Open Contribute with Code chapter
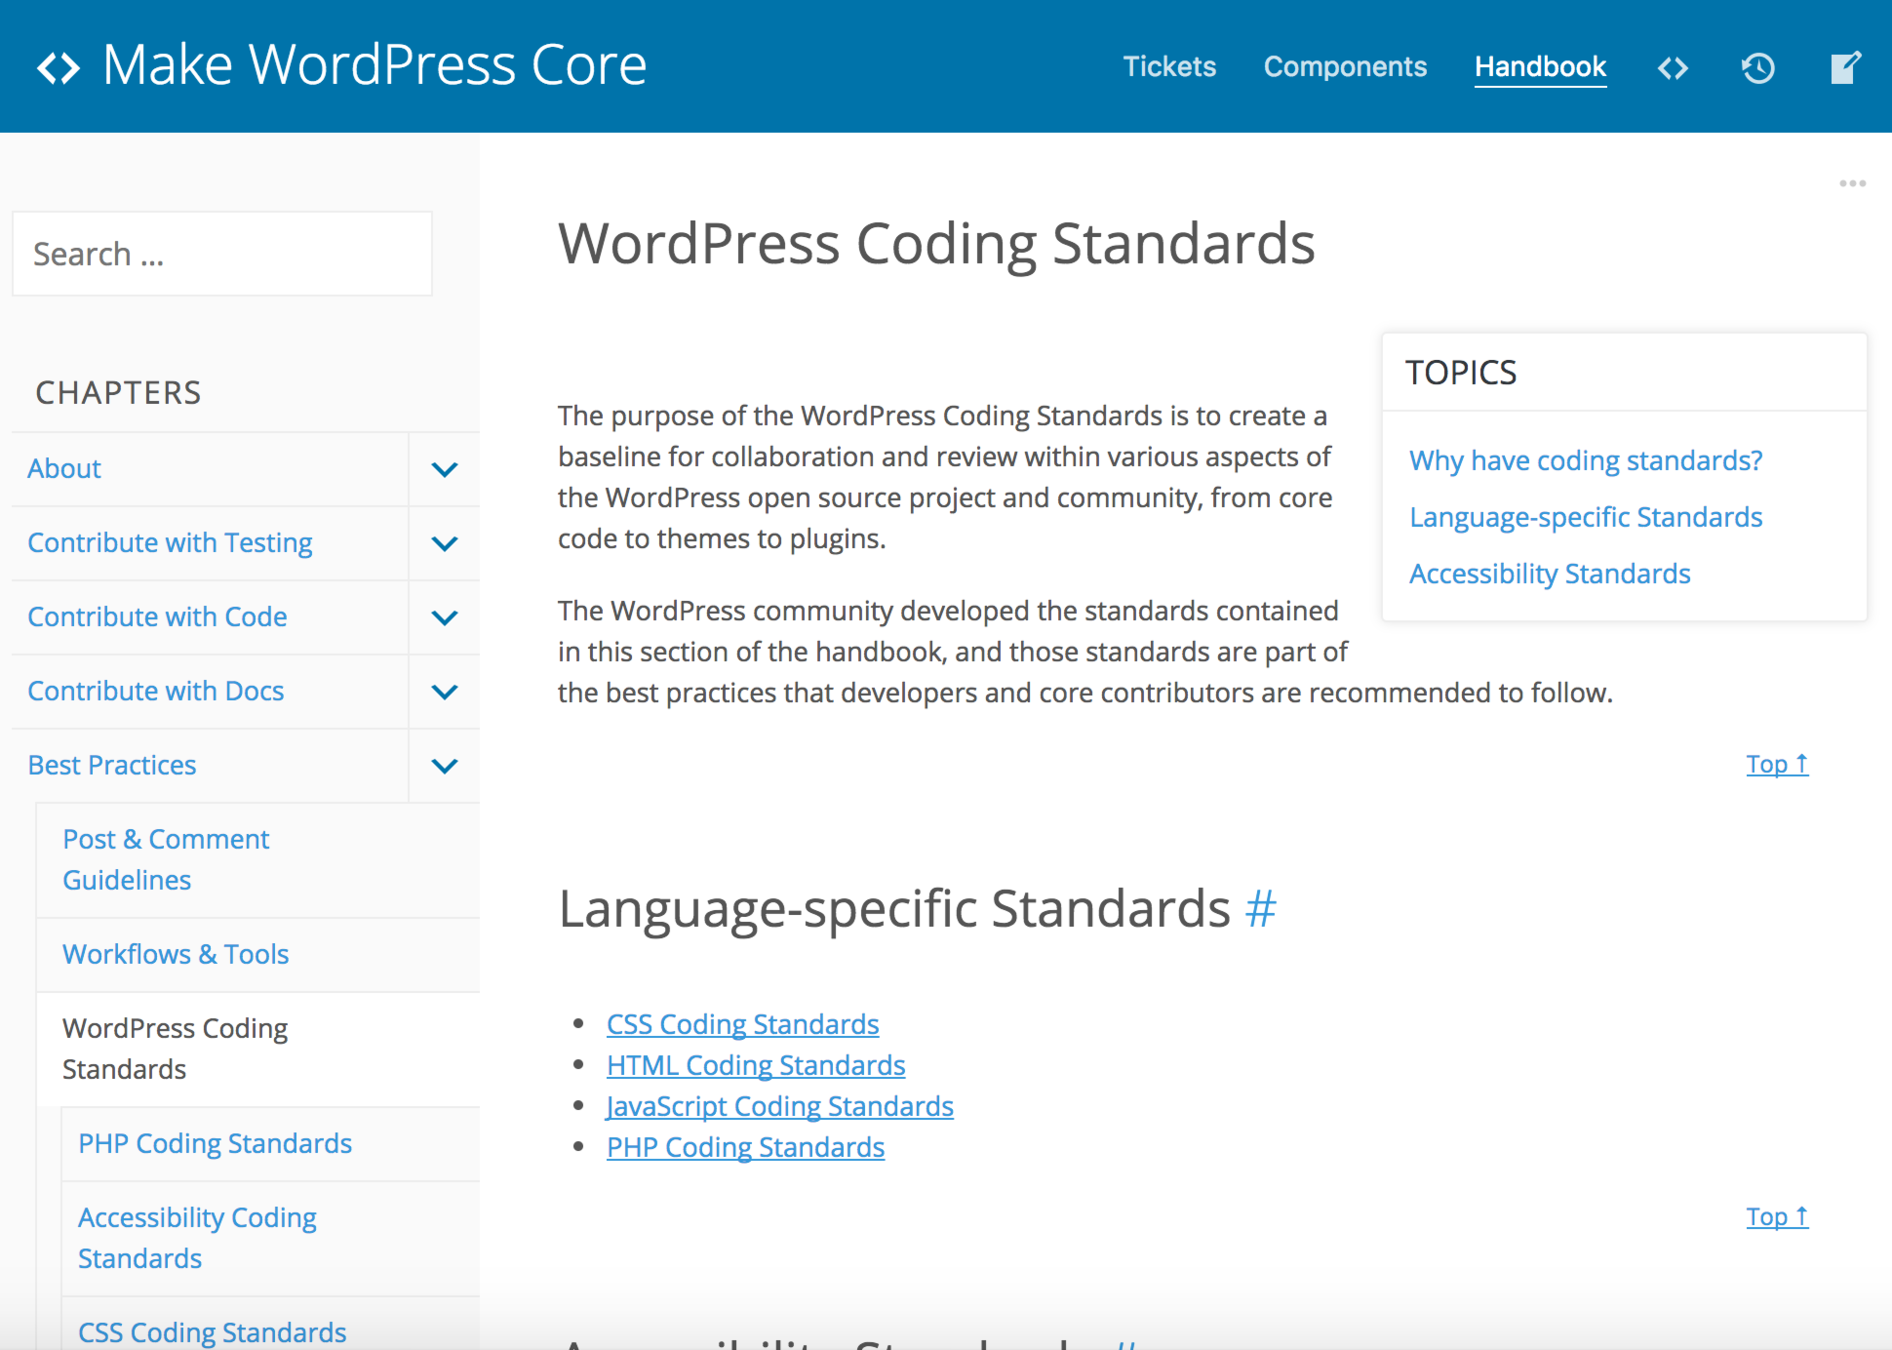Screen dimensions: 1892x1350 point(157,617)
